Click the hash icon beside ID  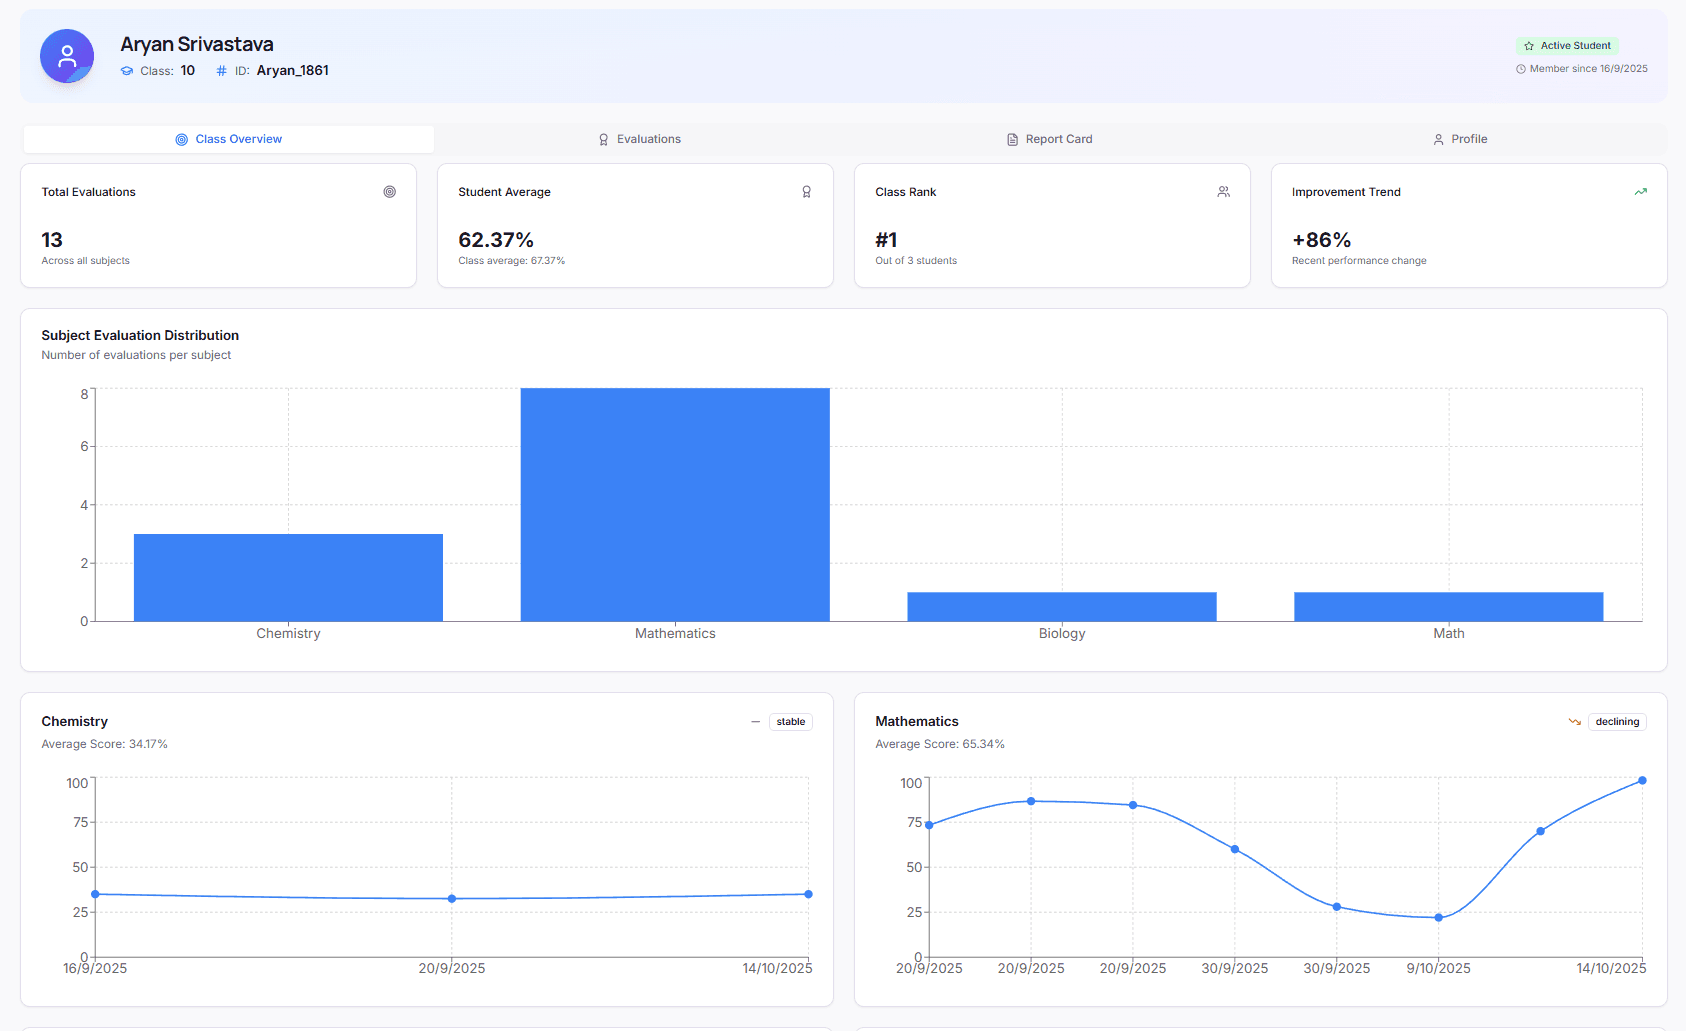pyautogui.click(x=222, y=71)
